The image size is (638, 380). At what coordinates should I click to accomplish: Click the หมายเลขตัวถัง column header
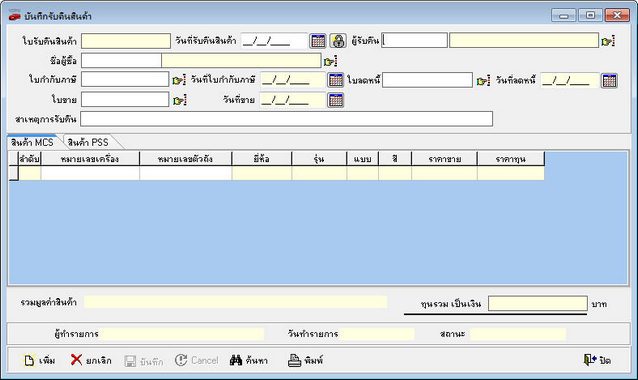[186, 159]
